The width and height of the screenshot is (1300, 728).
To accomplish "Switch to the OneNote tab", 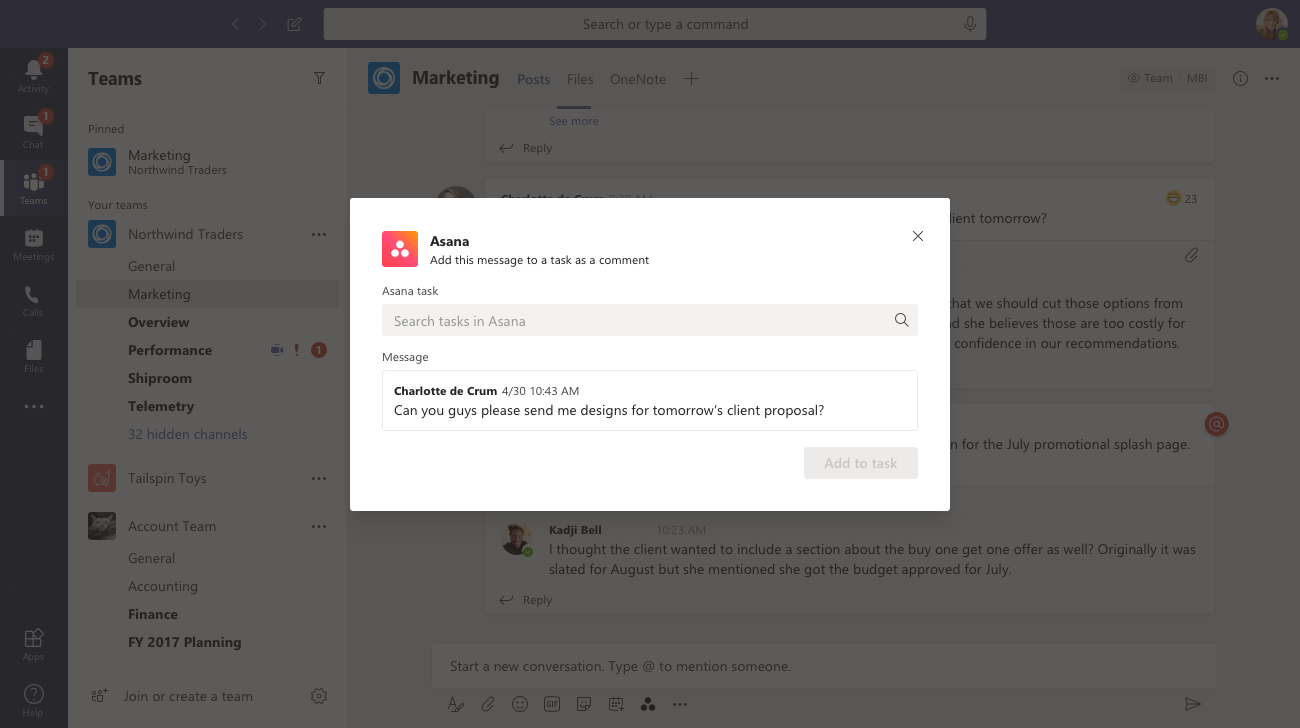I will [638, 79].
